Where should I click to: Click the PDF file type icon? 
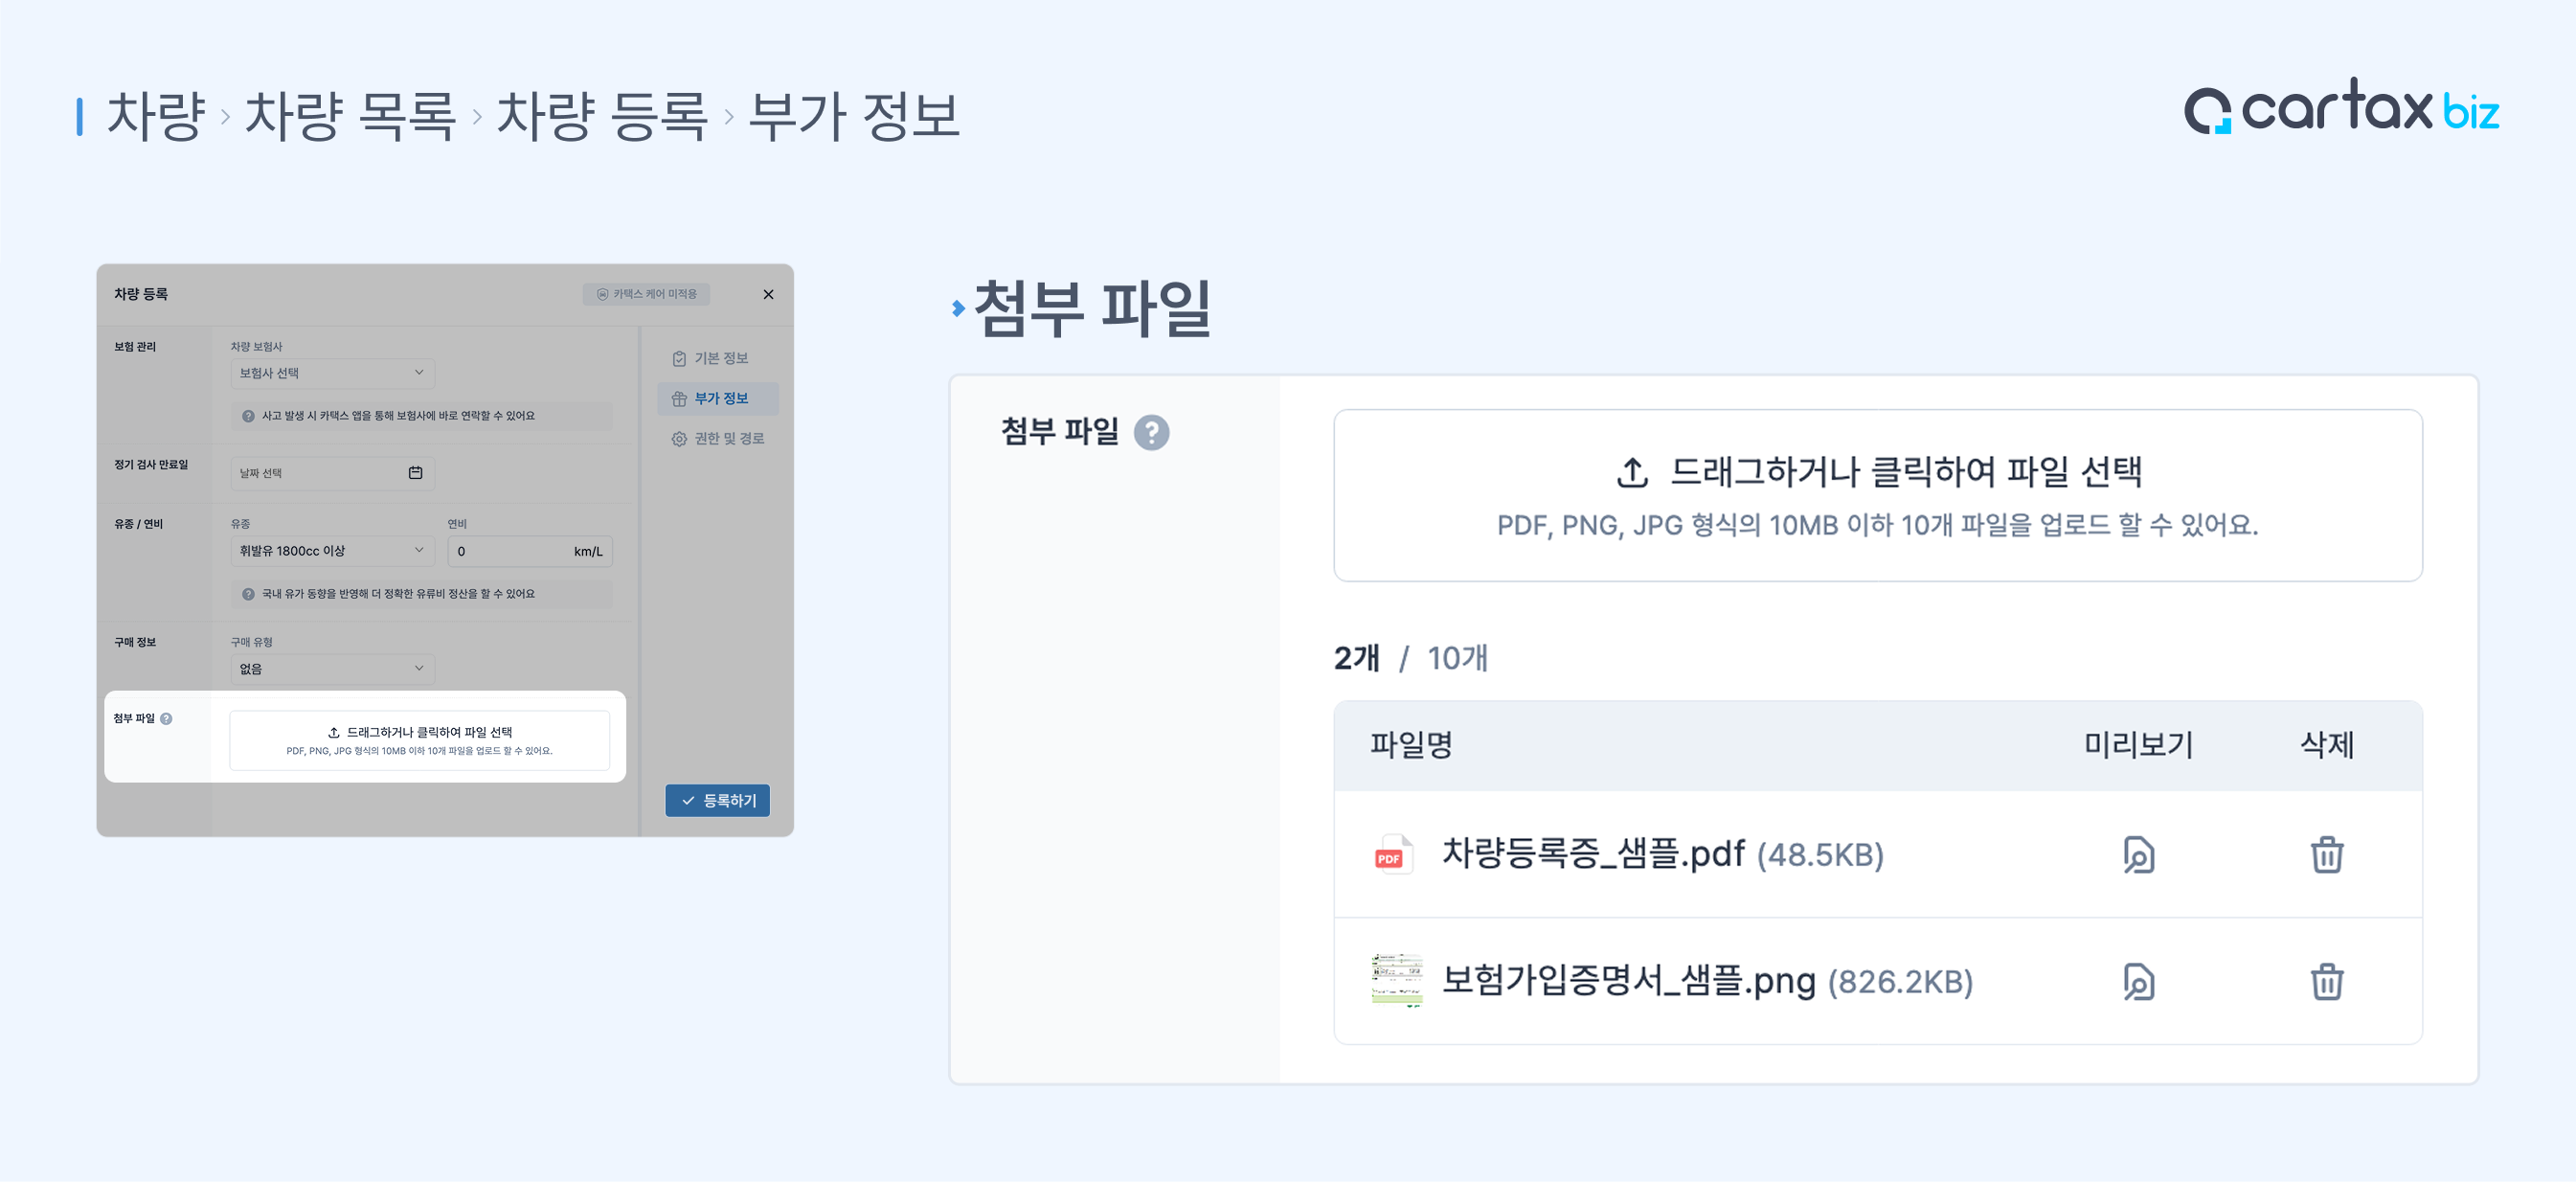tap(1391, 855)
